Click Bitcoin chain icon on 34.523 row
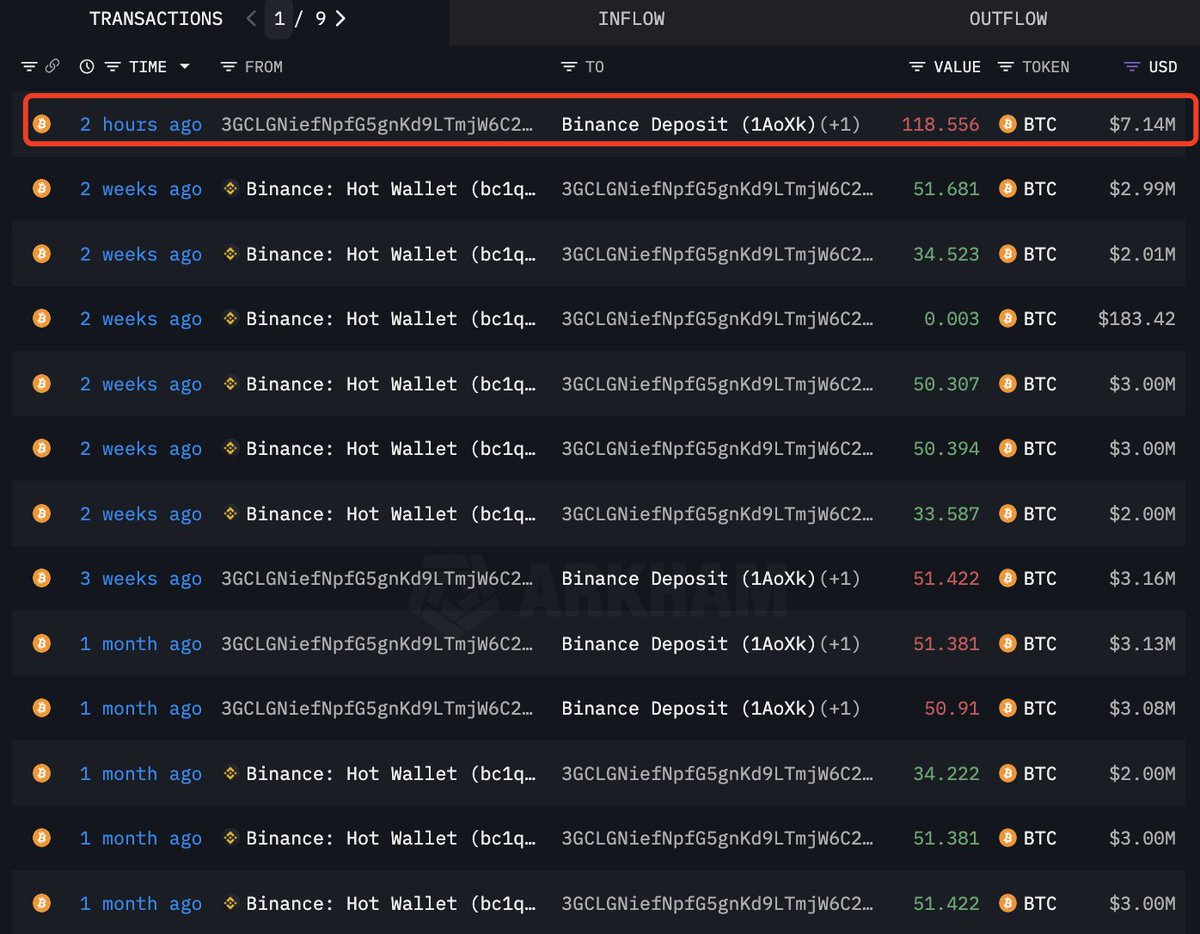 [41, 254]
